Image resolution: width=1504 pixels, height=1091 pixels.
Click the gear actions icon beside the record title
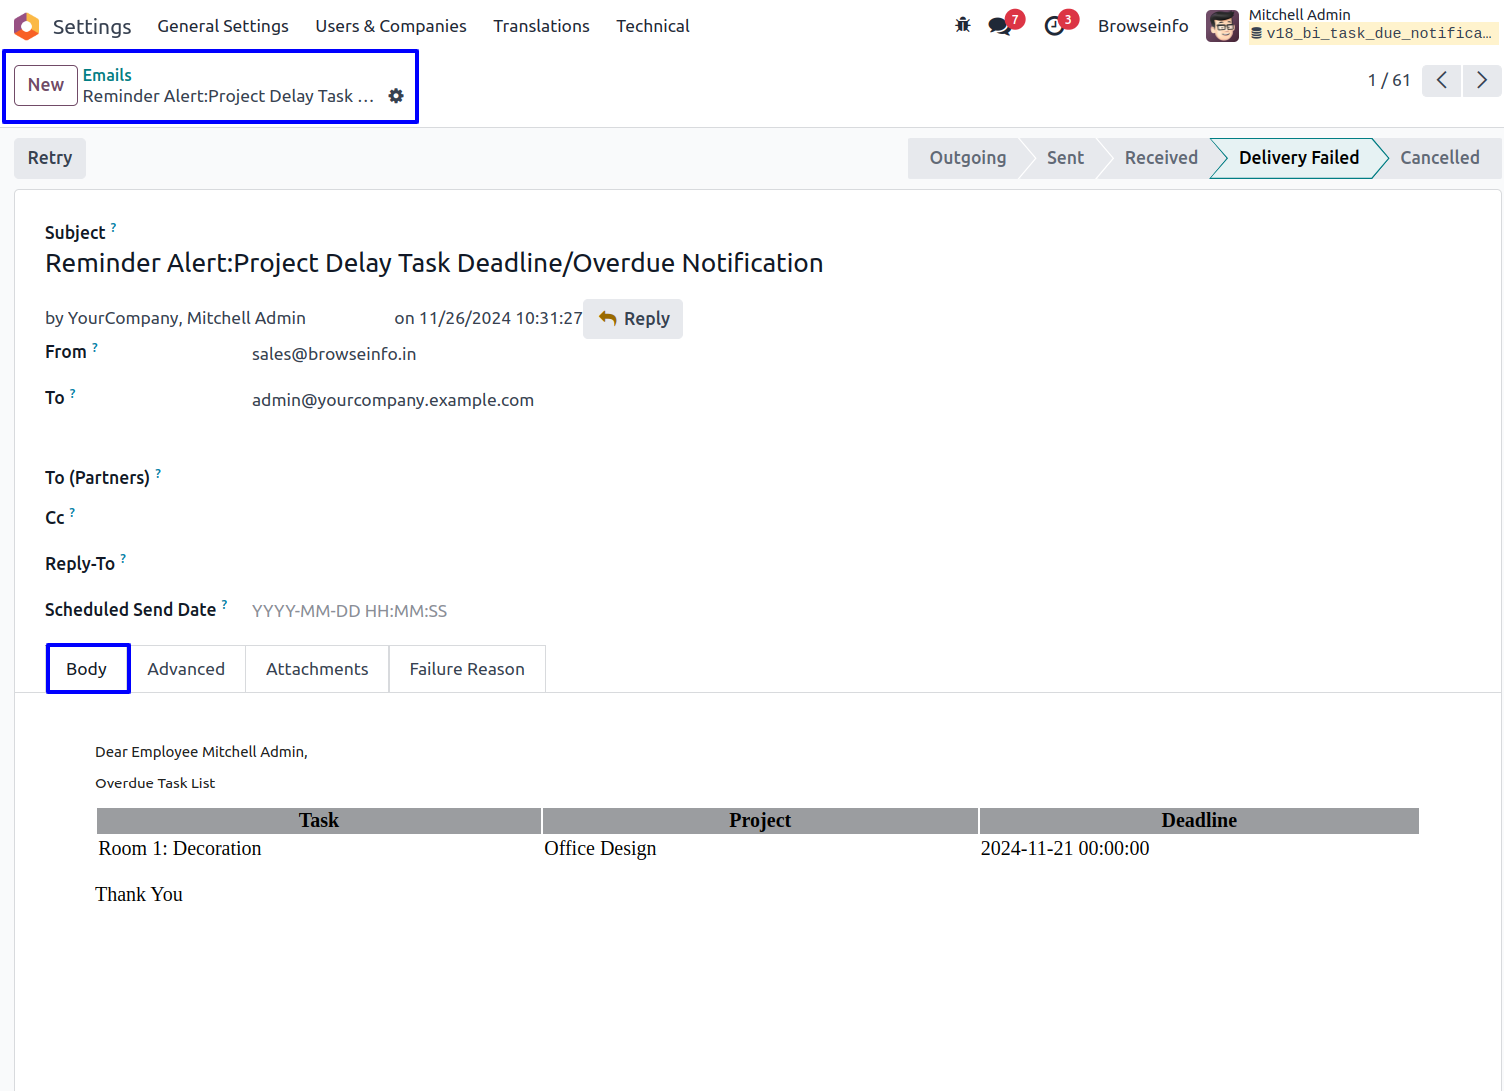click(x=396, y=96)
